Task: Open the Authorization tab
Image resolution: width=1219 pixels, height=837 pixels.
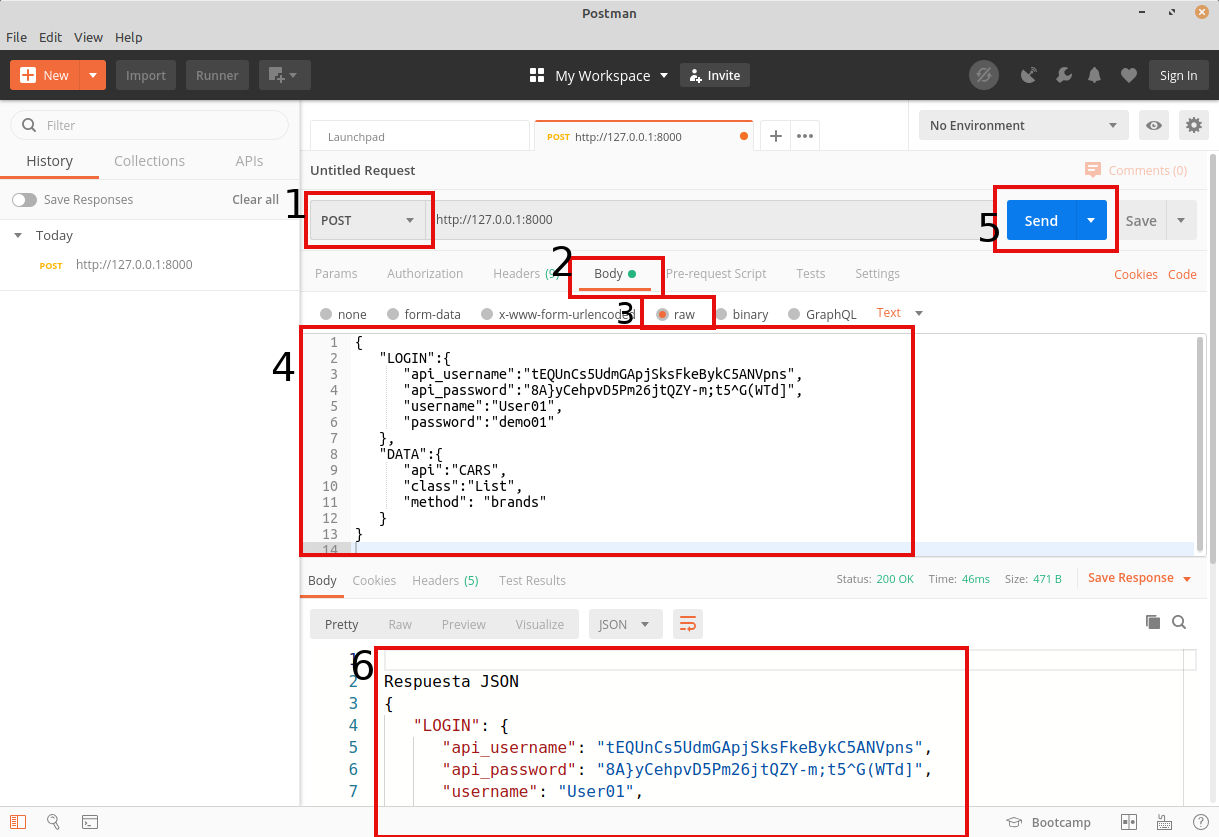Action: [425, 274]
